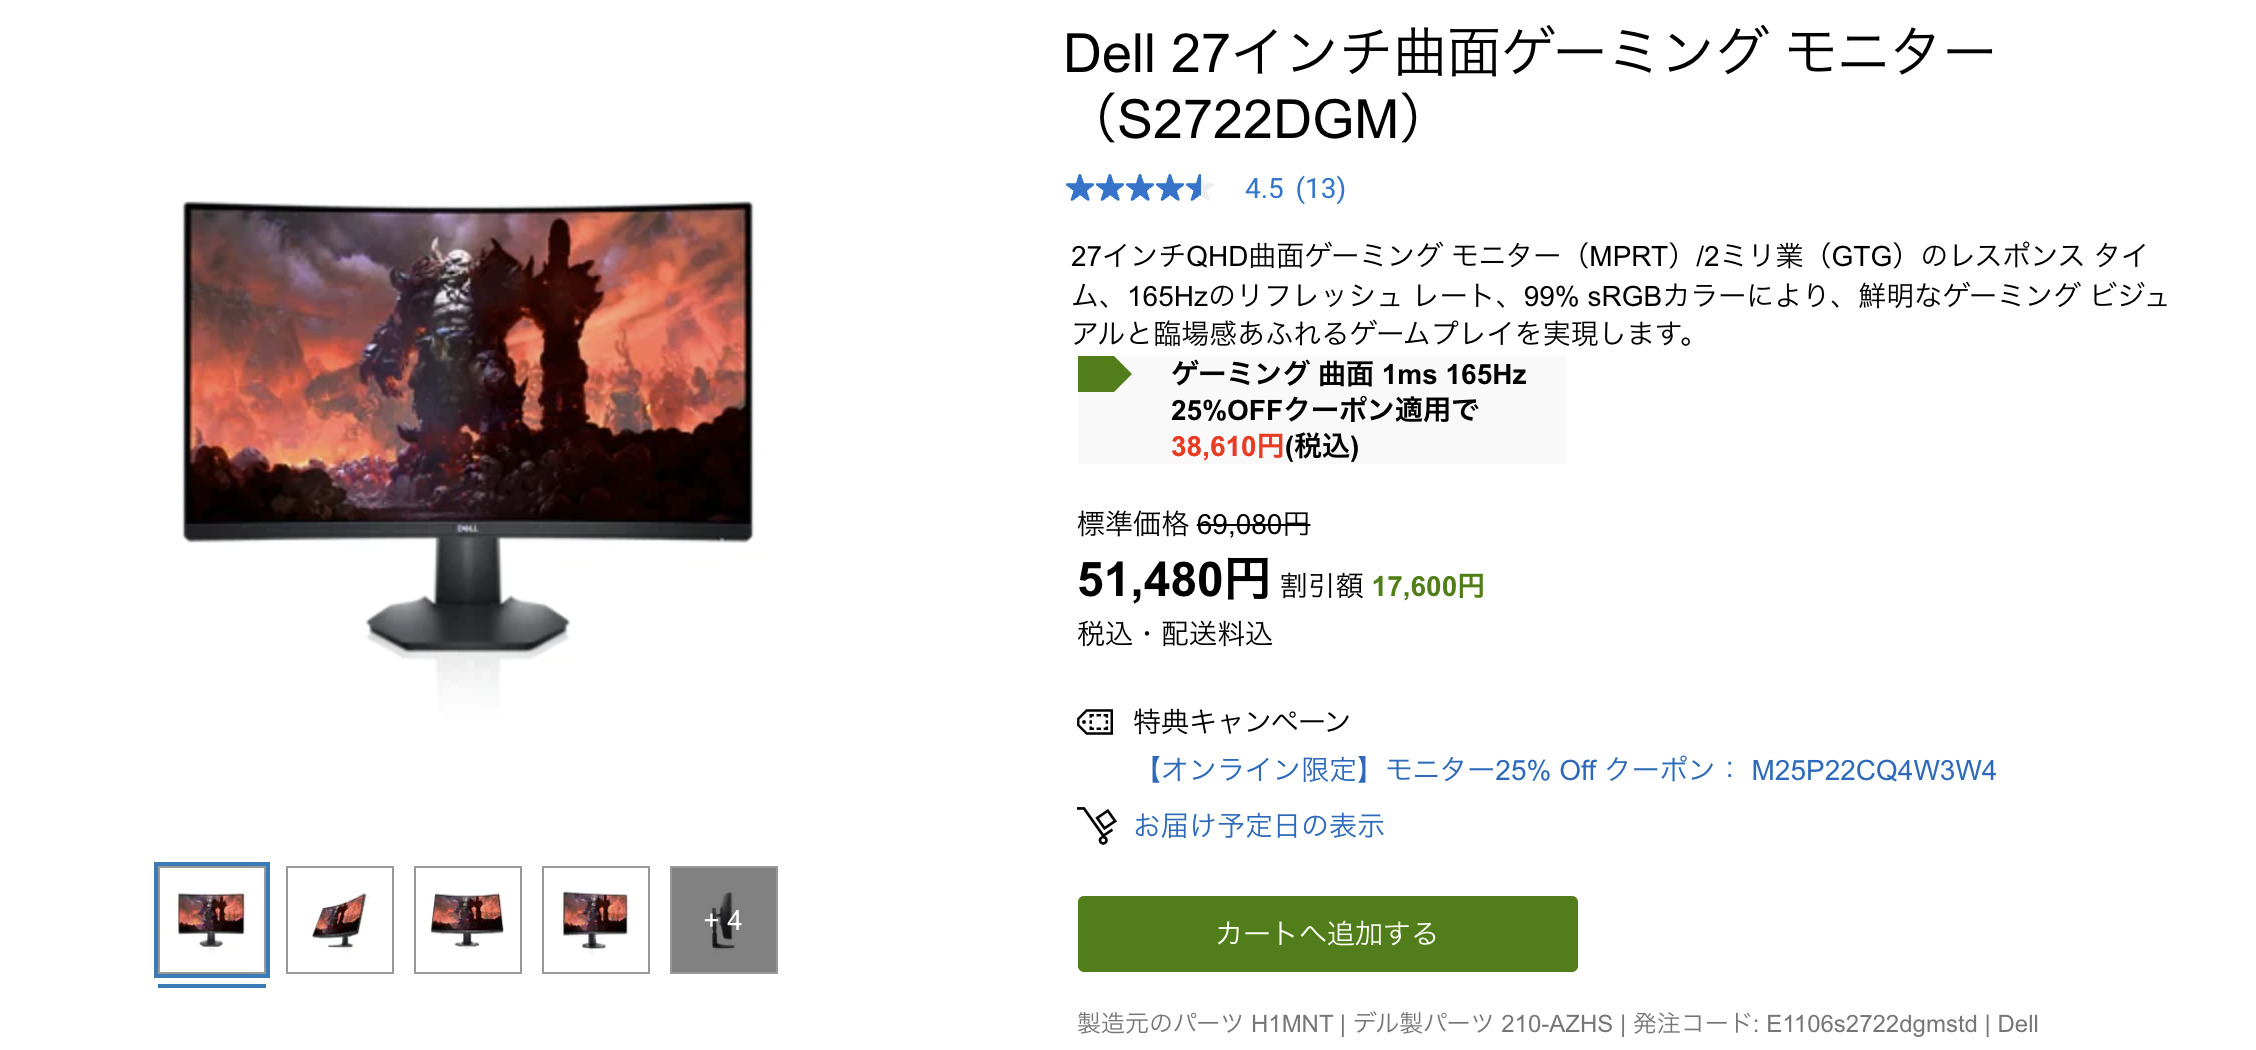This screenshot has height=1050, width=2256.
Task: Click the delivery truck icon
Action: pos(1097,826)
